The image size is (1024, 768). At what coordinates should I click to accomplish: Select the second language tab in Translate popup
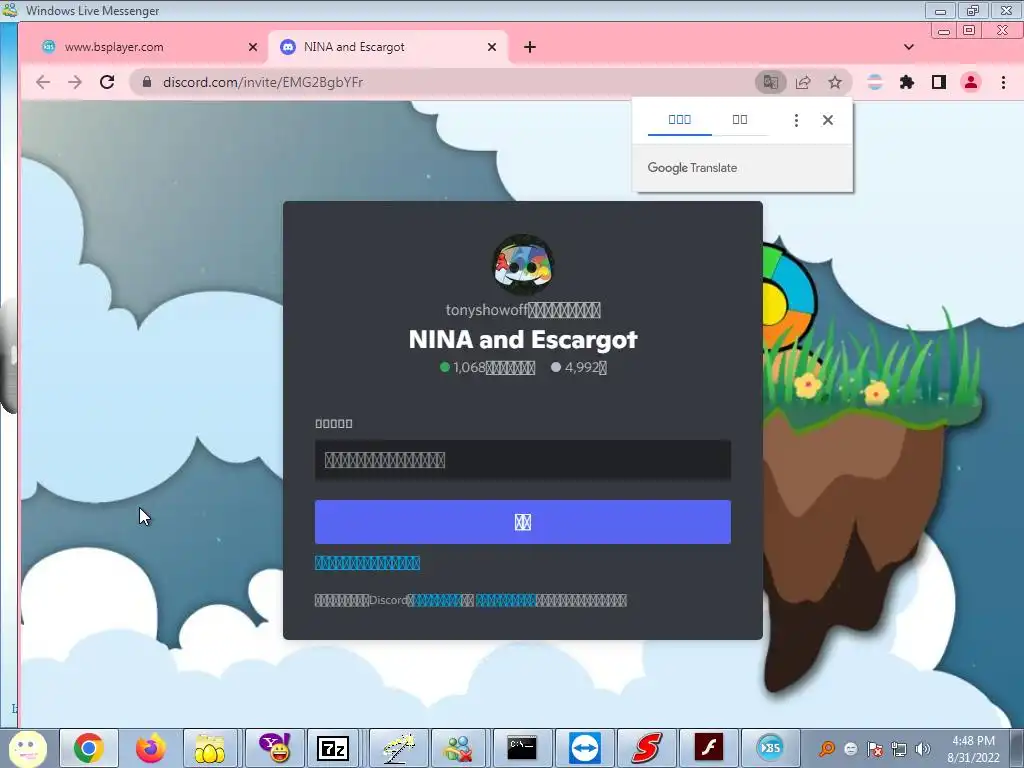point(740,120)
